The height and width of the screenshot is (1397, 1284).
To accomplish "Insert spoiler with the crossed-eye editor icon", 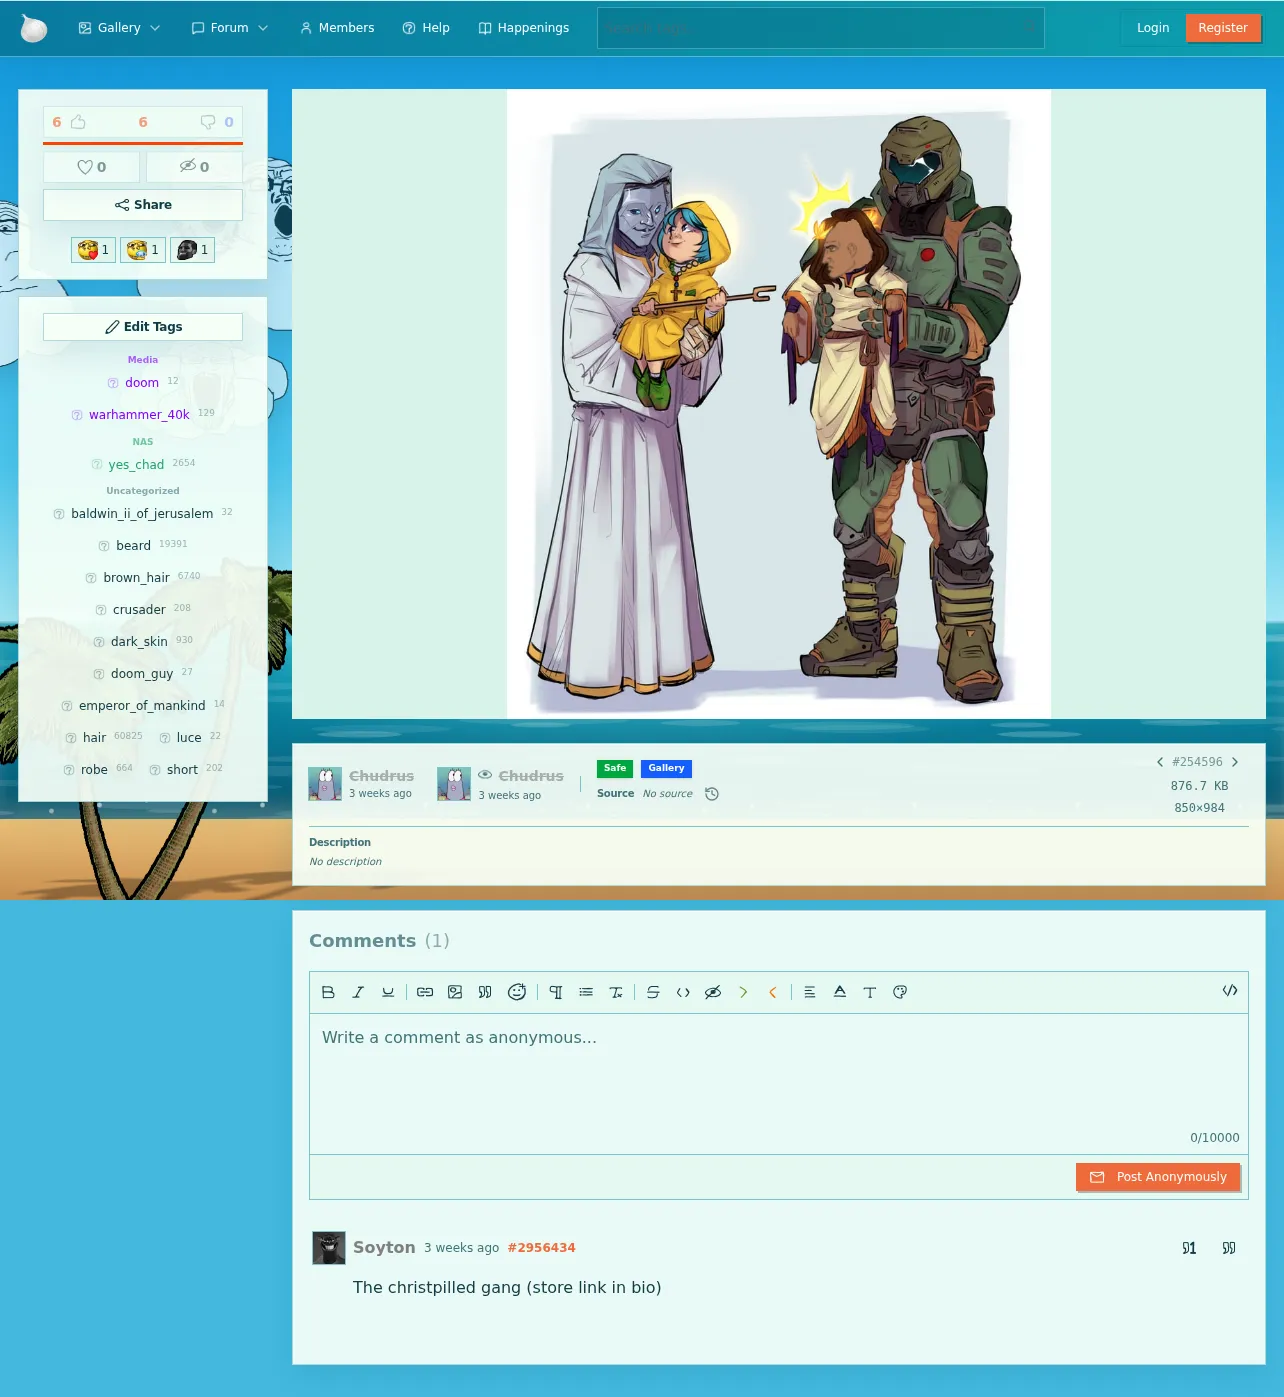I will click(713, 992).
